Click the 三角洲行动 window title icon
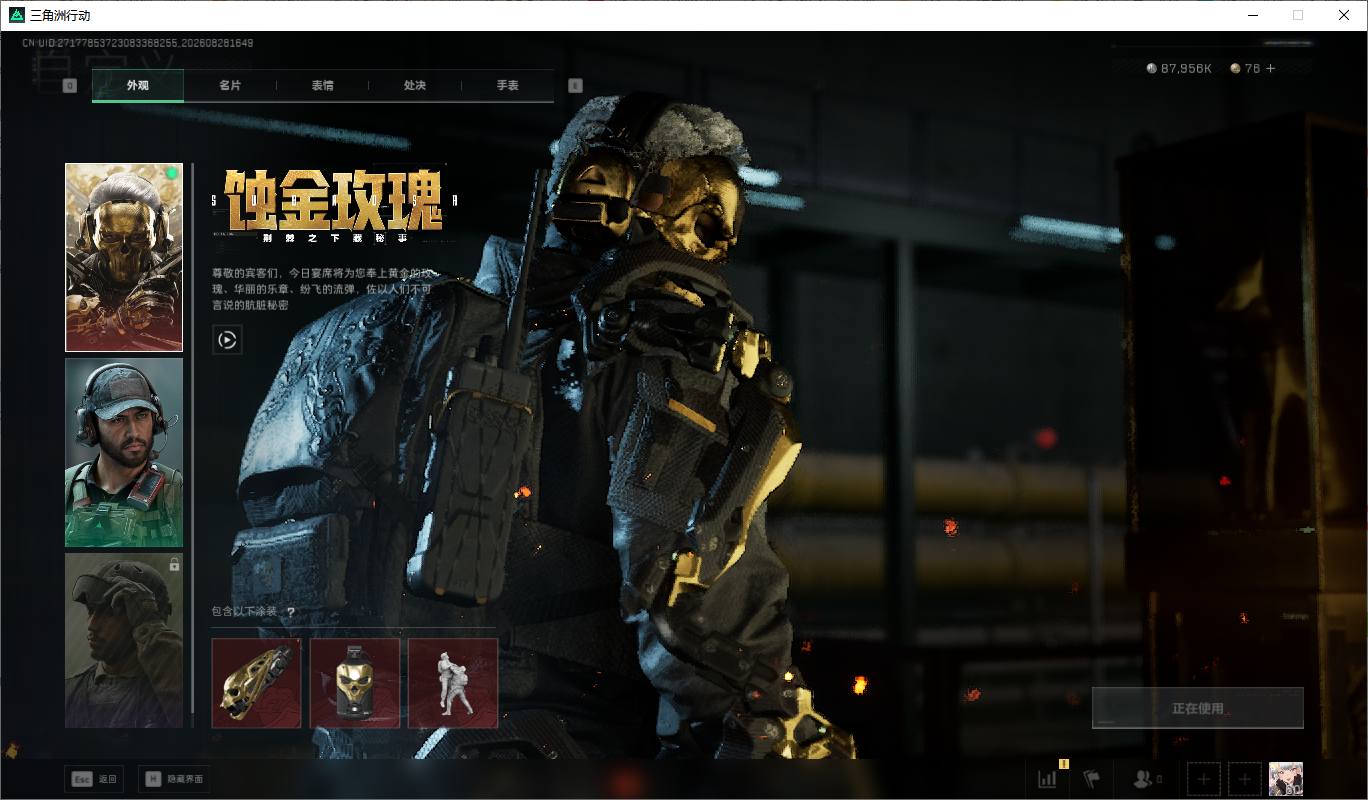 click(17, 15)
